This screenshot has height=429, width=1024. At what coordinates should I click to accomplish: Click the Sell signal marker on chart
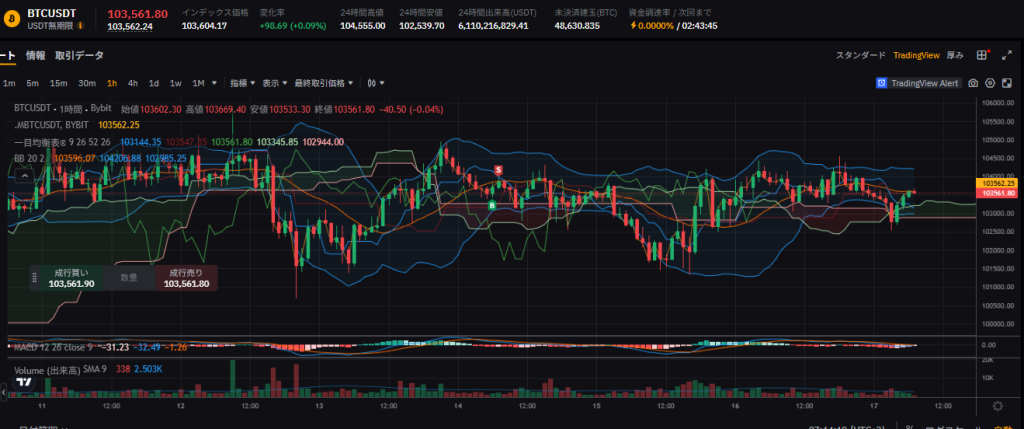click(498, 171)
